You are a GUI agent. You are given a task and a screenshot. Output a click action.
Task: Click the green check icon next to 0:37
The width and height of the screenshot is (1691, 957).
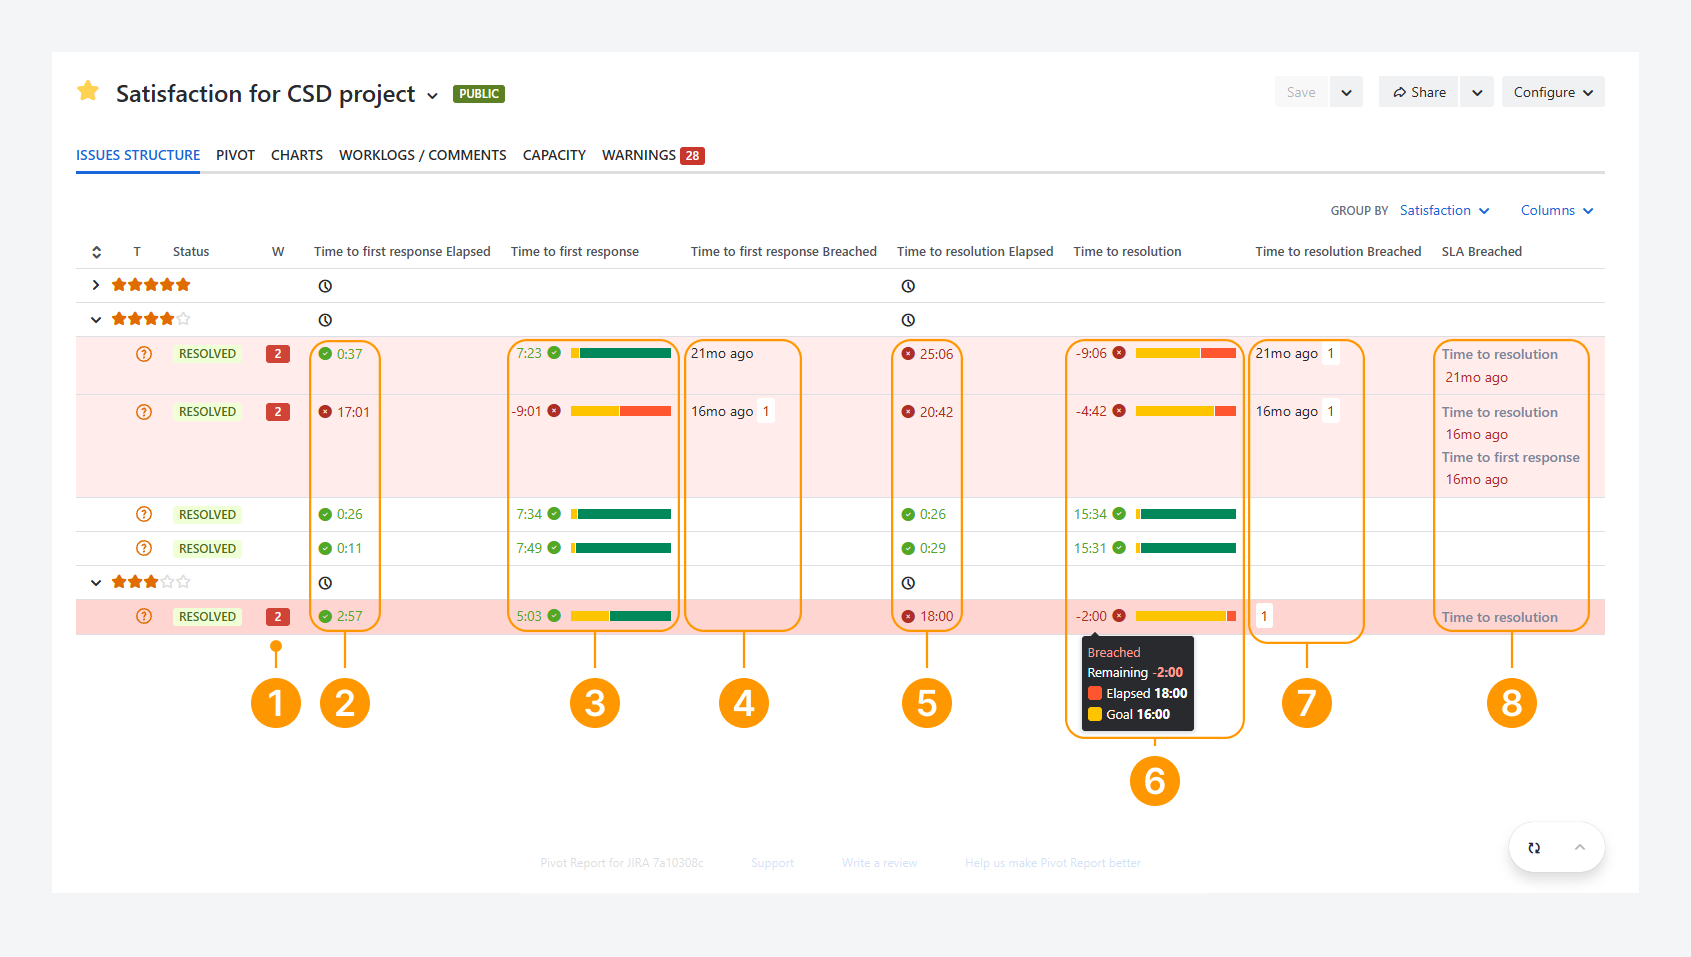tap(325, 354)
